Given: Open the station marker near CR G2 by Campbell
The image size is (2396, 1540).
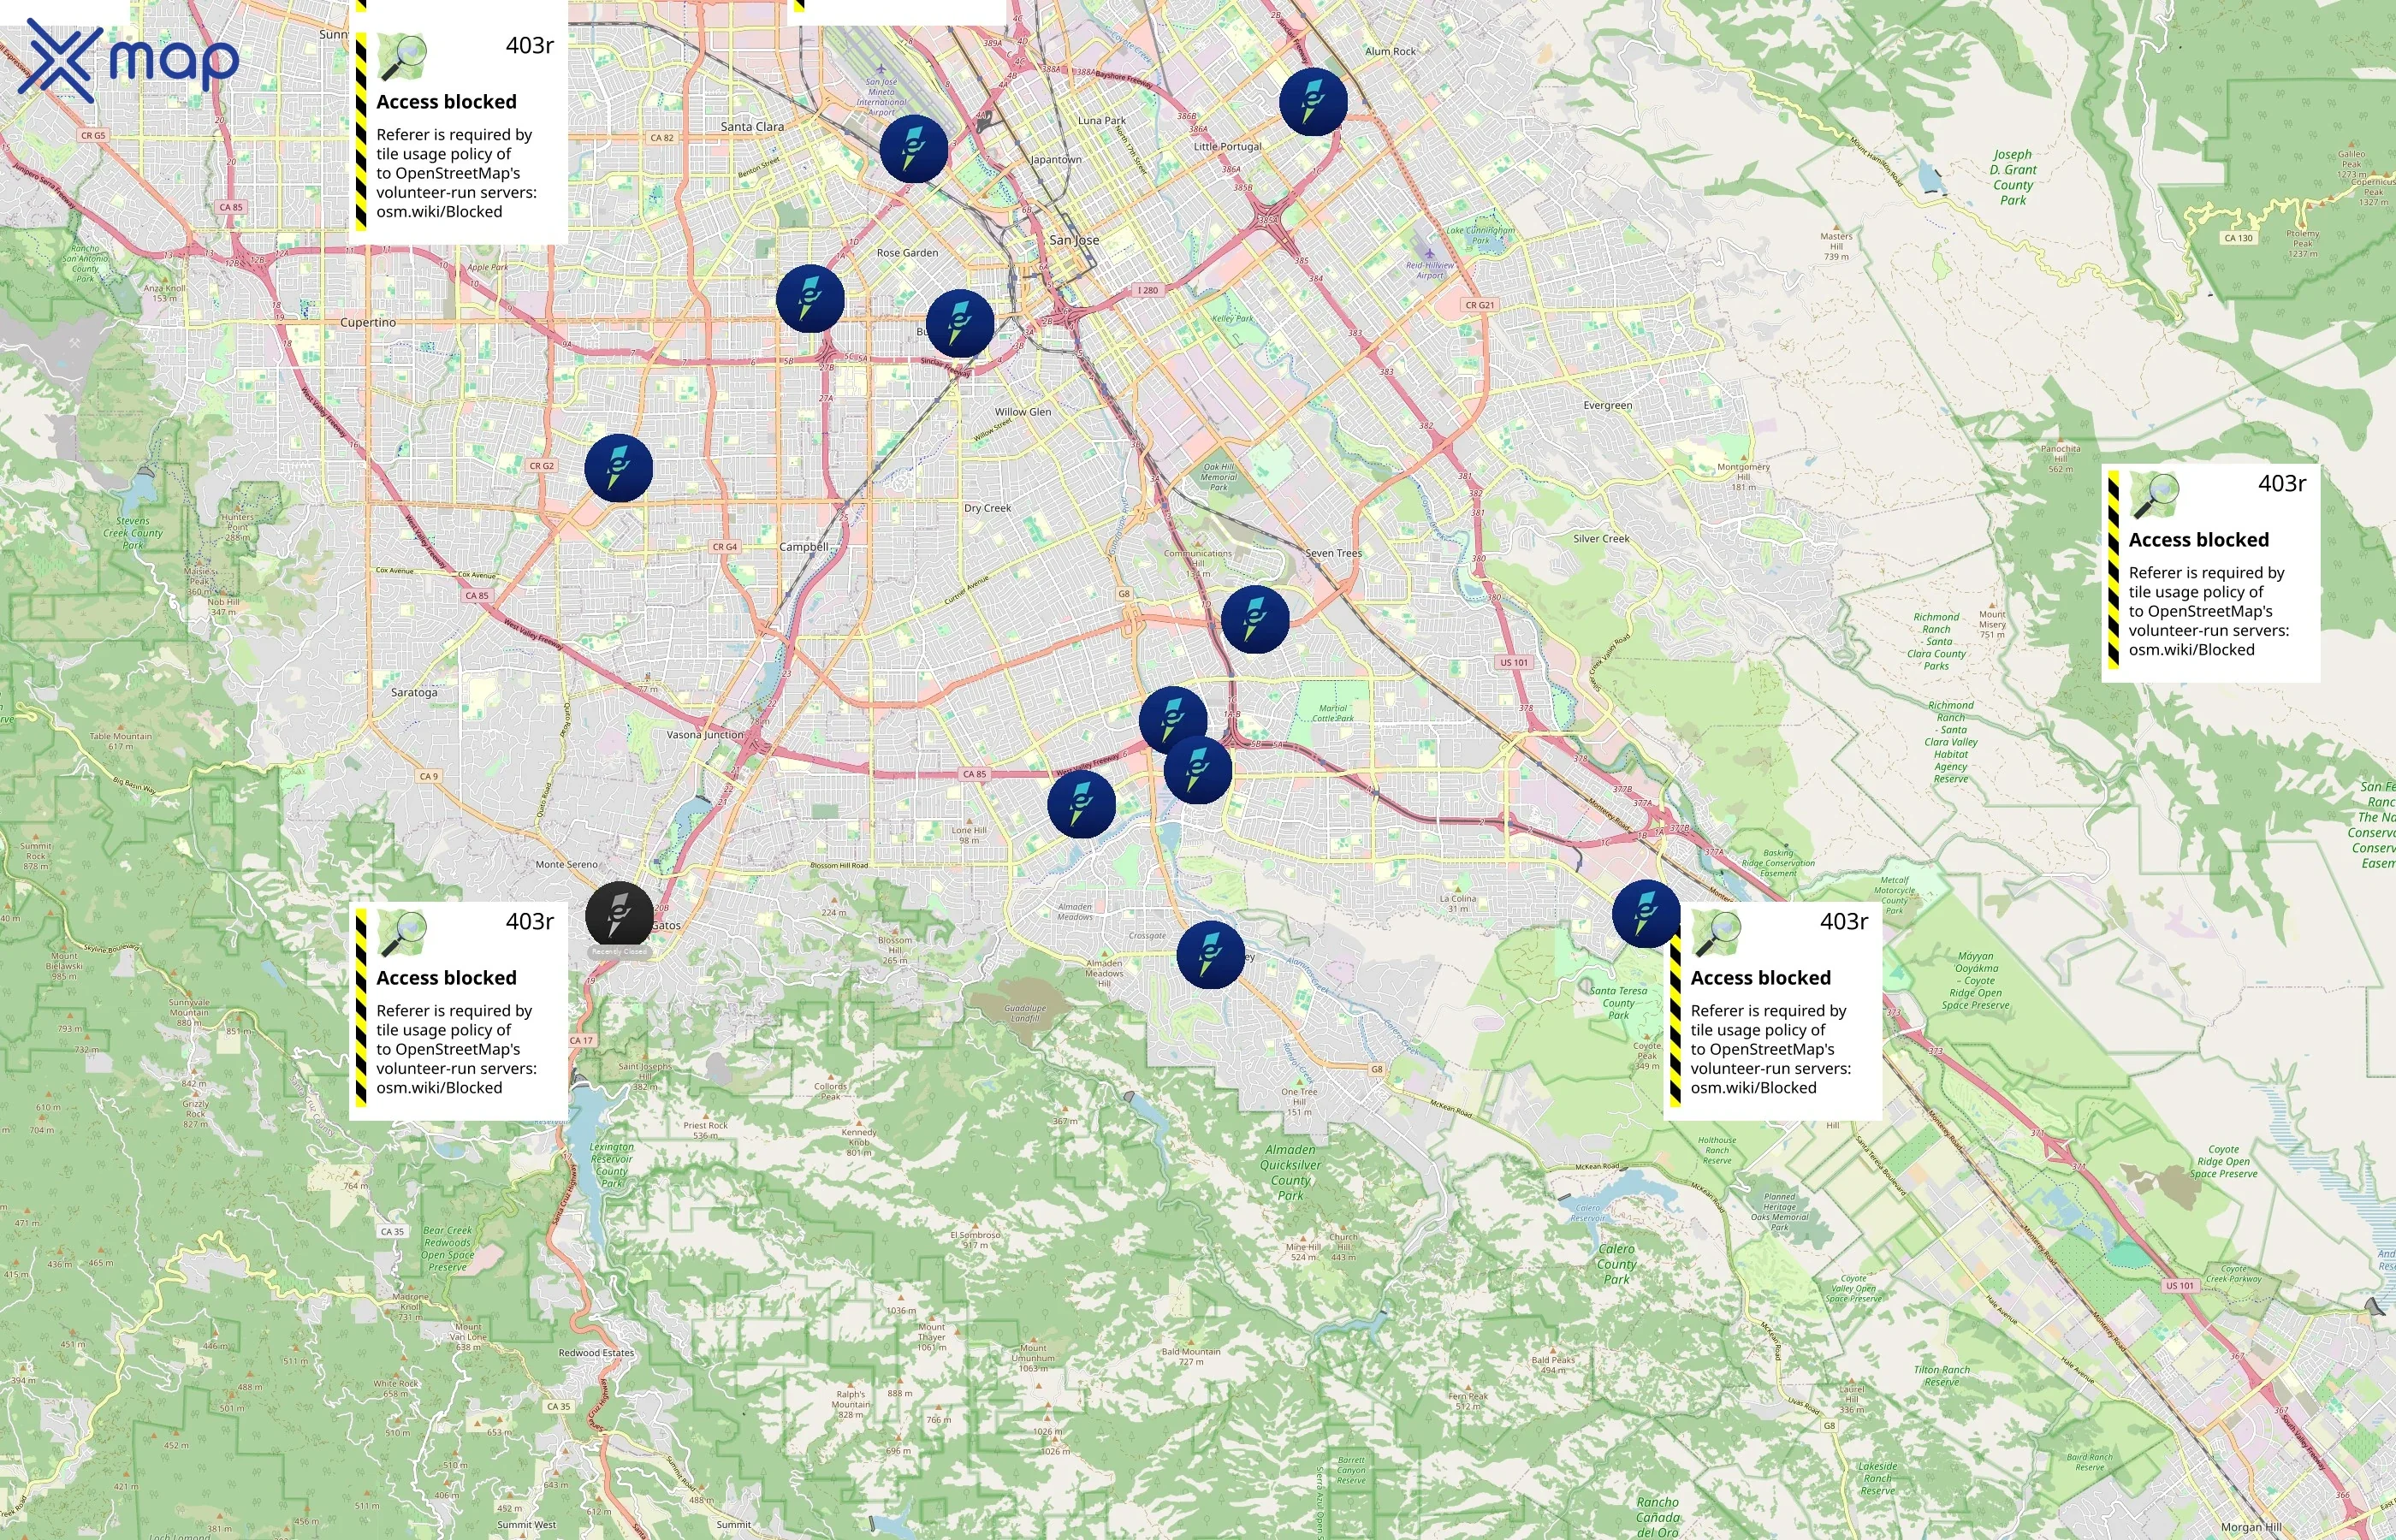Looking at the screenshot, I should click(618, 467).
